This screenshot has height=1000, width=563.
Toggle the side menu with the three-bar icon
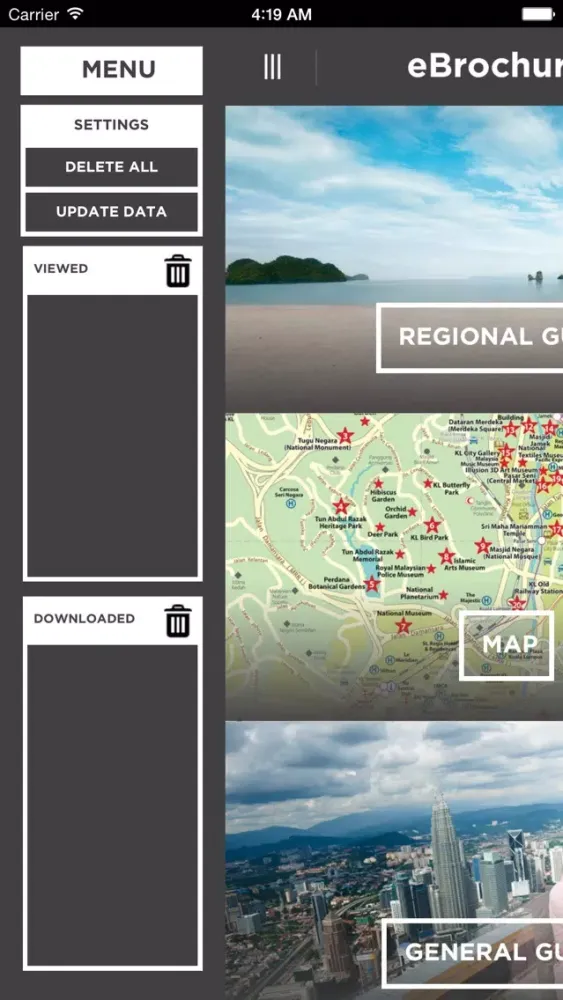tap(272, 67)
